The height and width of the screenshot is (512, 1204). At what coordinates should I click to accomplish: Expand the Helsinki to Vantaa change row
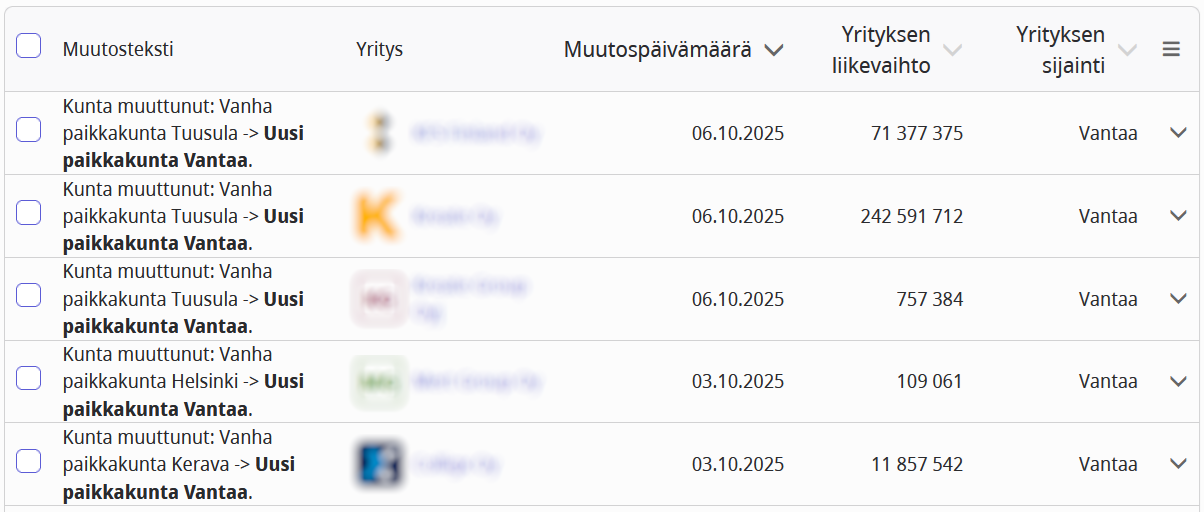[1178, 381]
